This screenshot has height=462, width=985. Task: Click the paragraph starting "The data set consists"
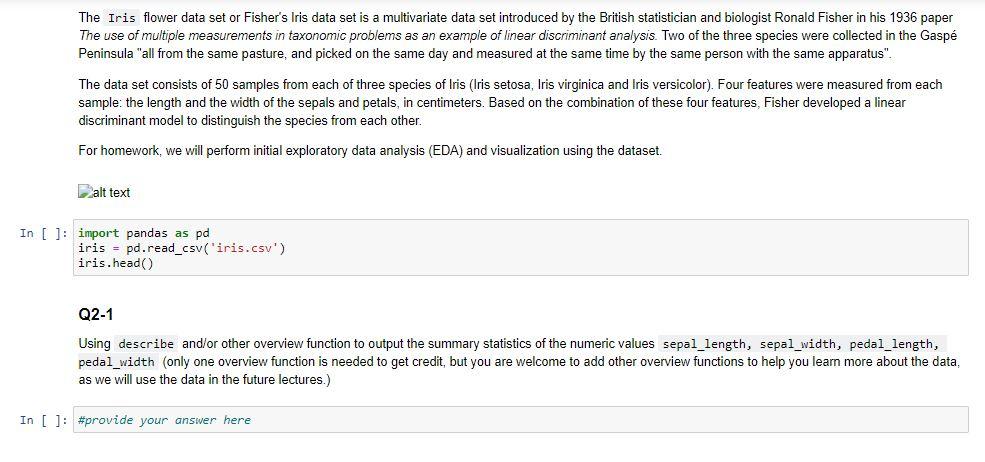tap(400, 102)
